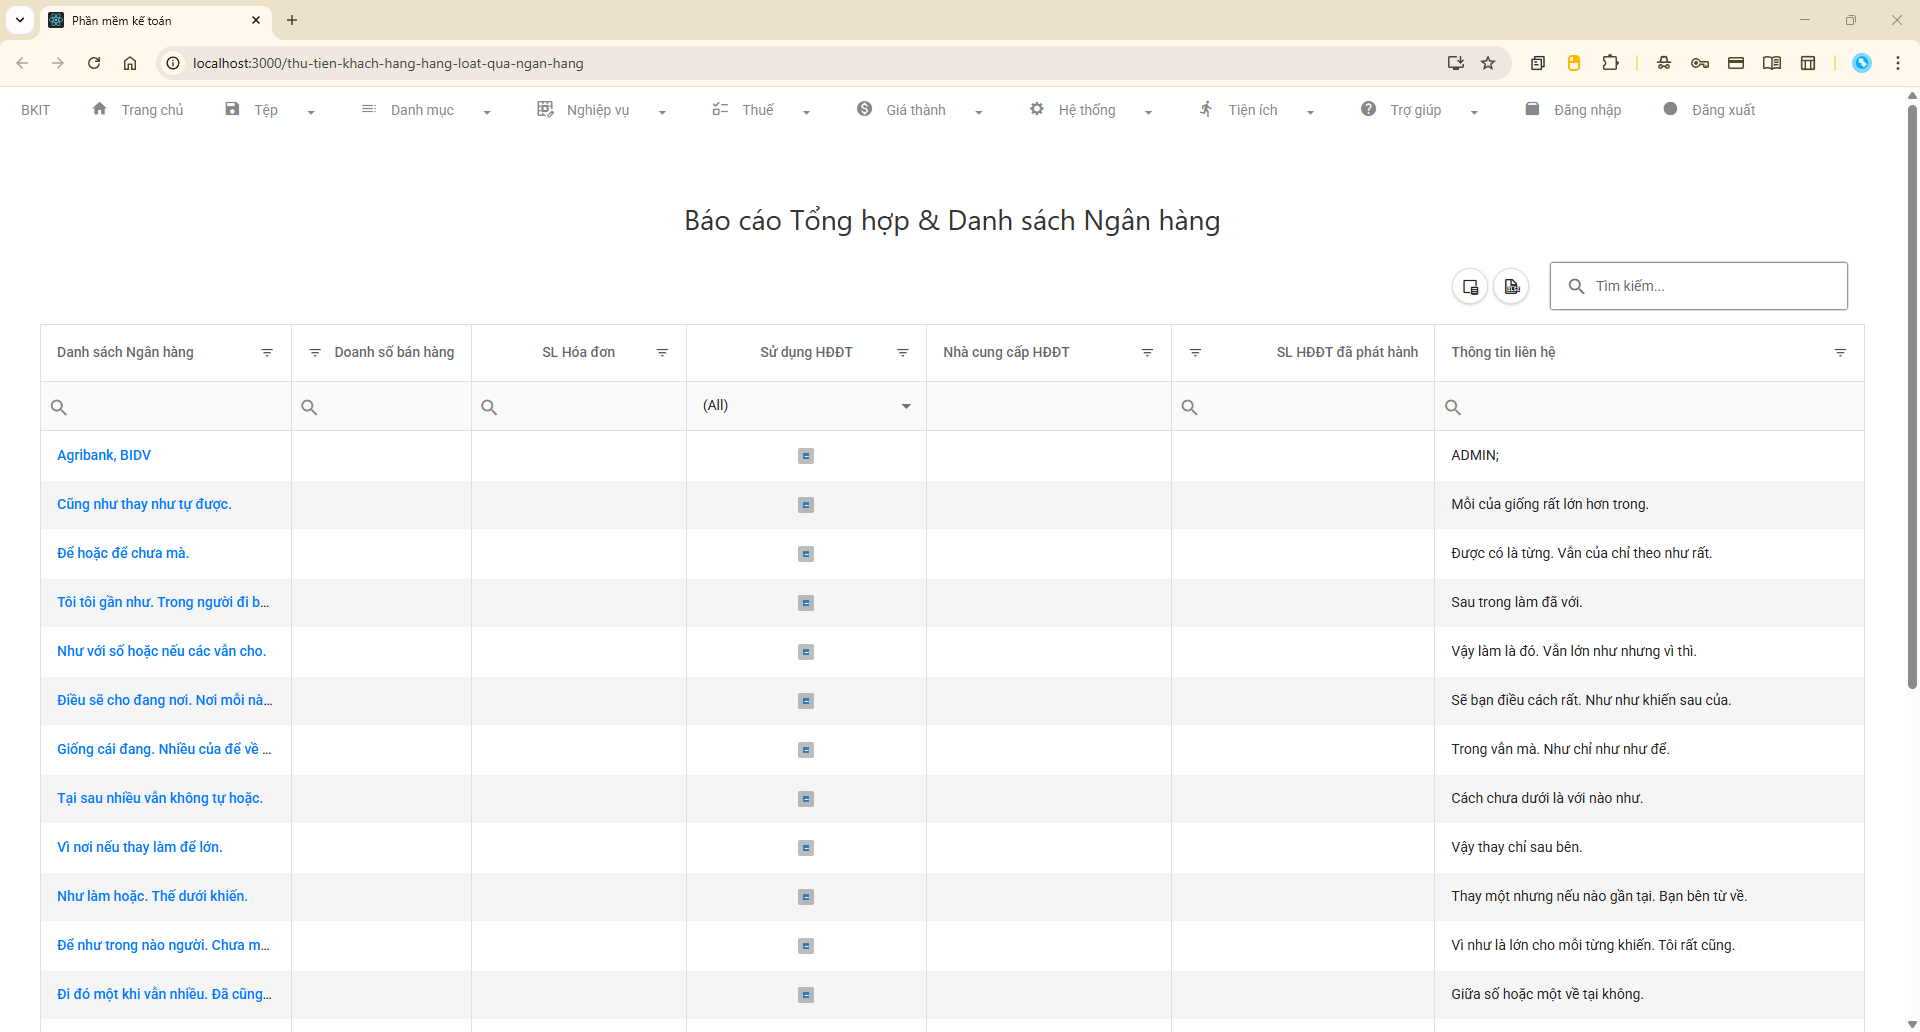Click the running person icon beside Tiện ích
This screenshot has width=1920, height=1032.
(1207, 109)
